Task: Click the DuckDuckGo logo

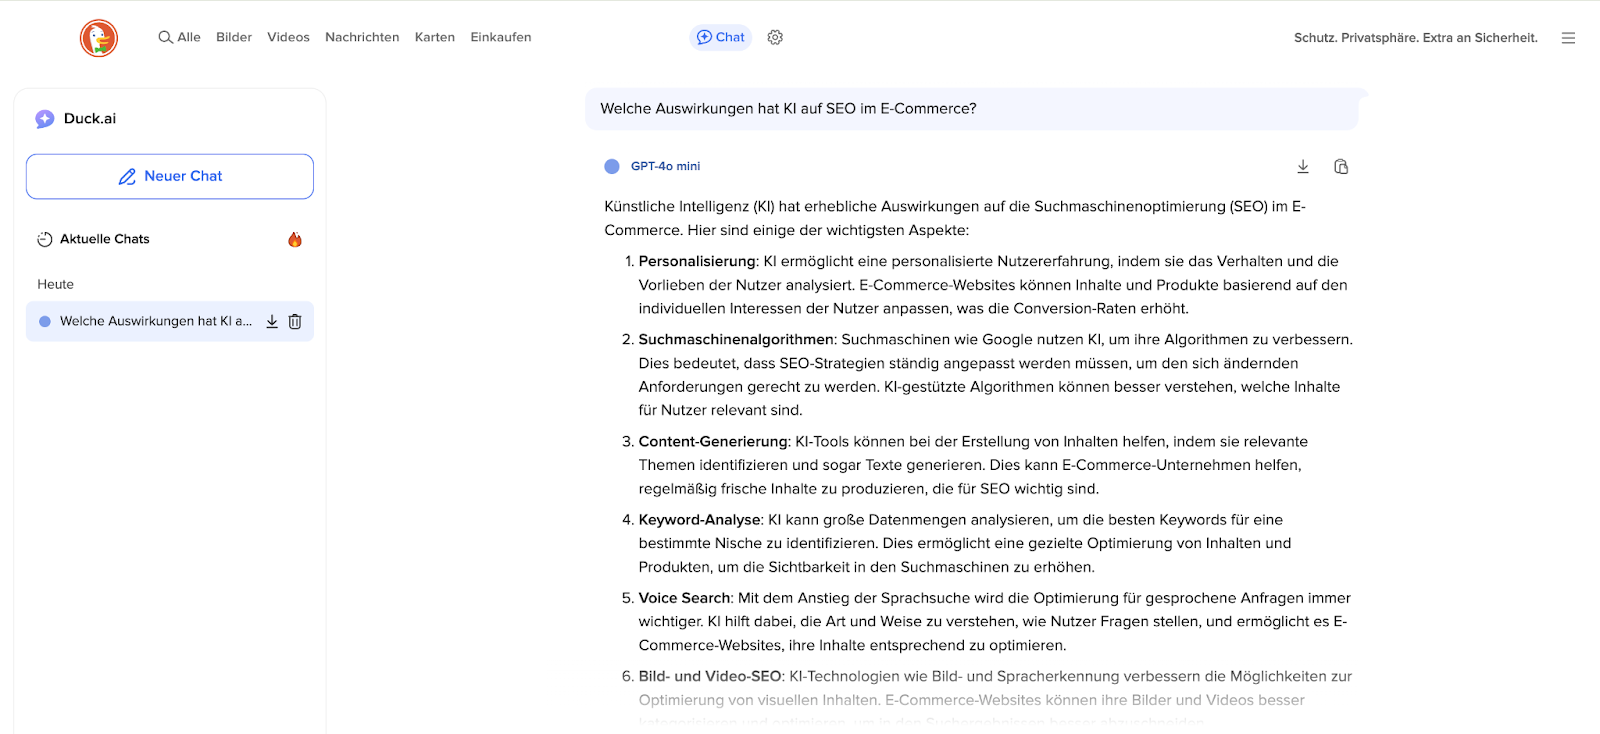Action: 99,38
